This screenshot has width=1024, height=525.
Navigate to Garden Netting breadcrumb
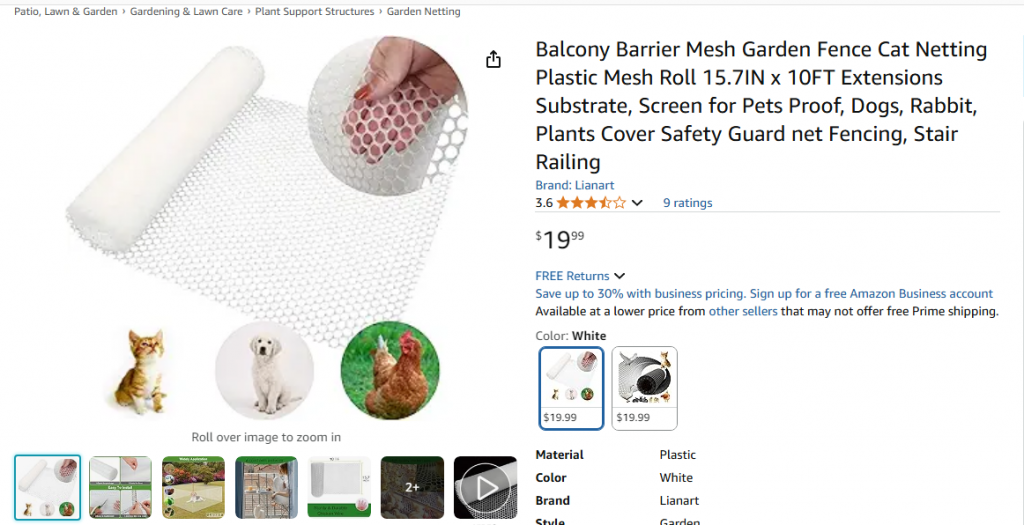tap(424, 12)
